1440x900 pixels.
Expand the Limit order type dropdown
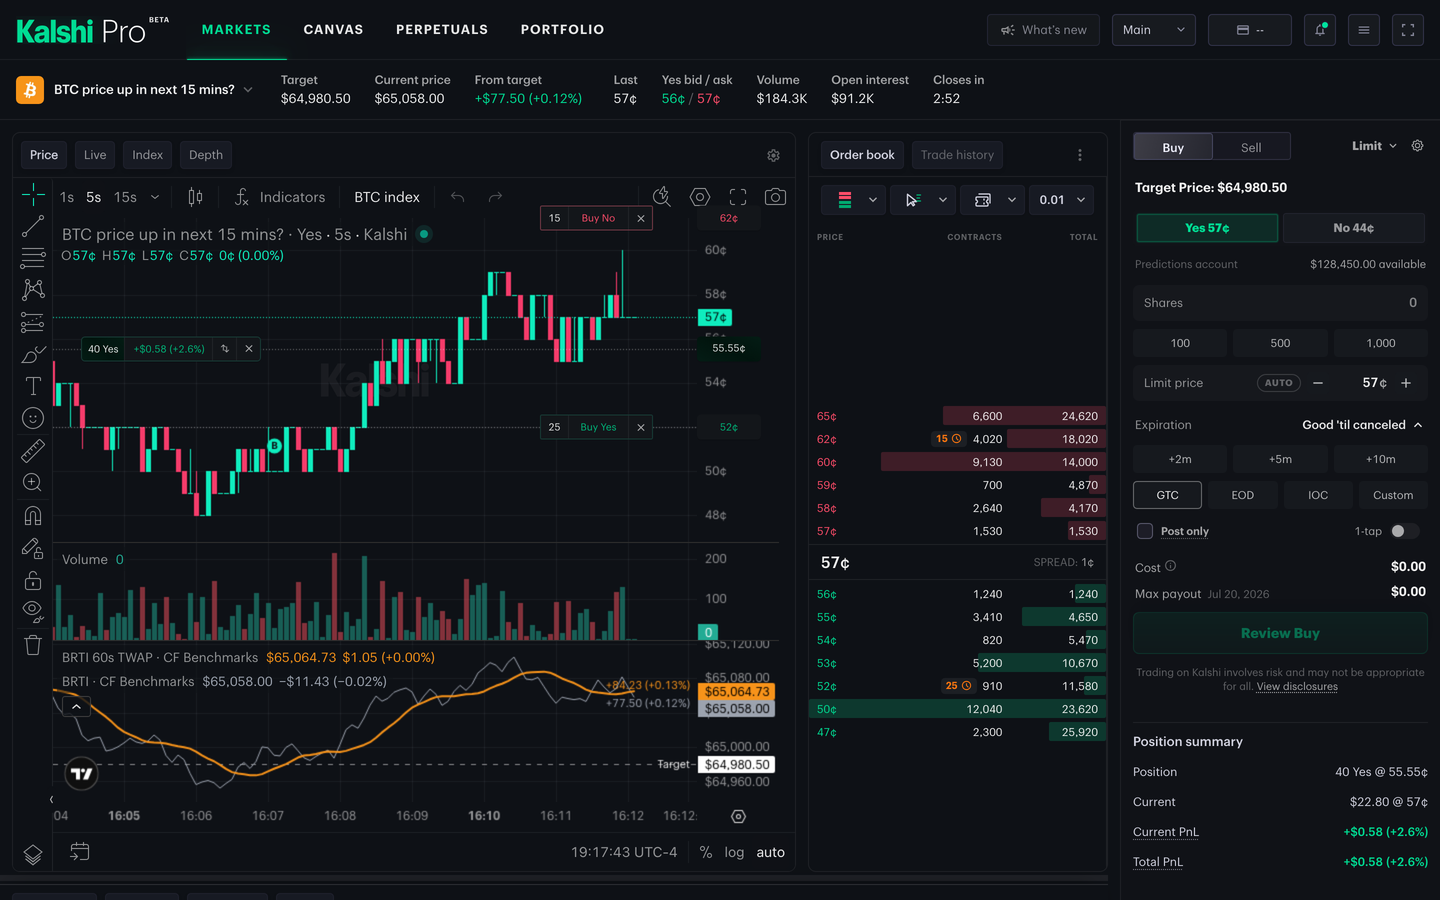pos(1374,146)
